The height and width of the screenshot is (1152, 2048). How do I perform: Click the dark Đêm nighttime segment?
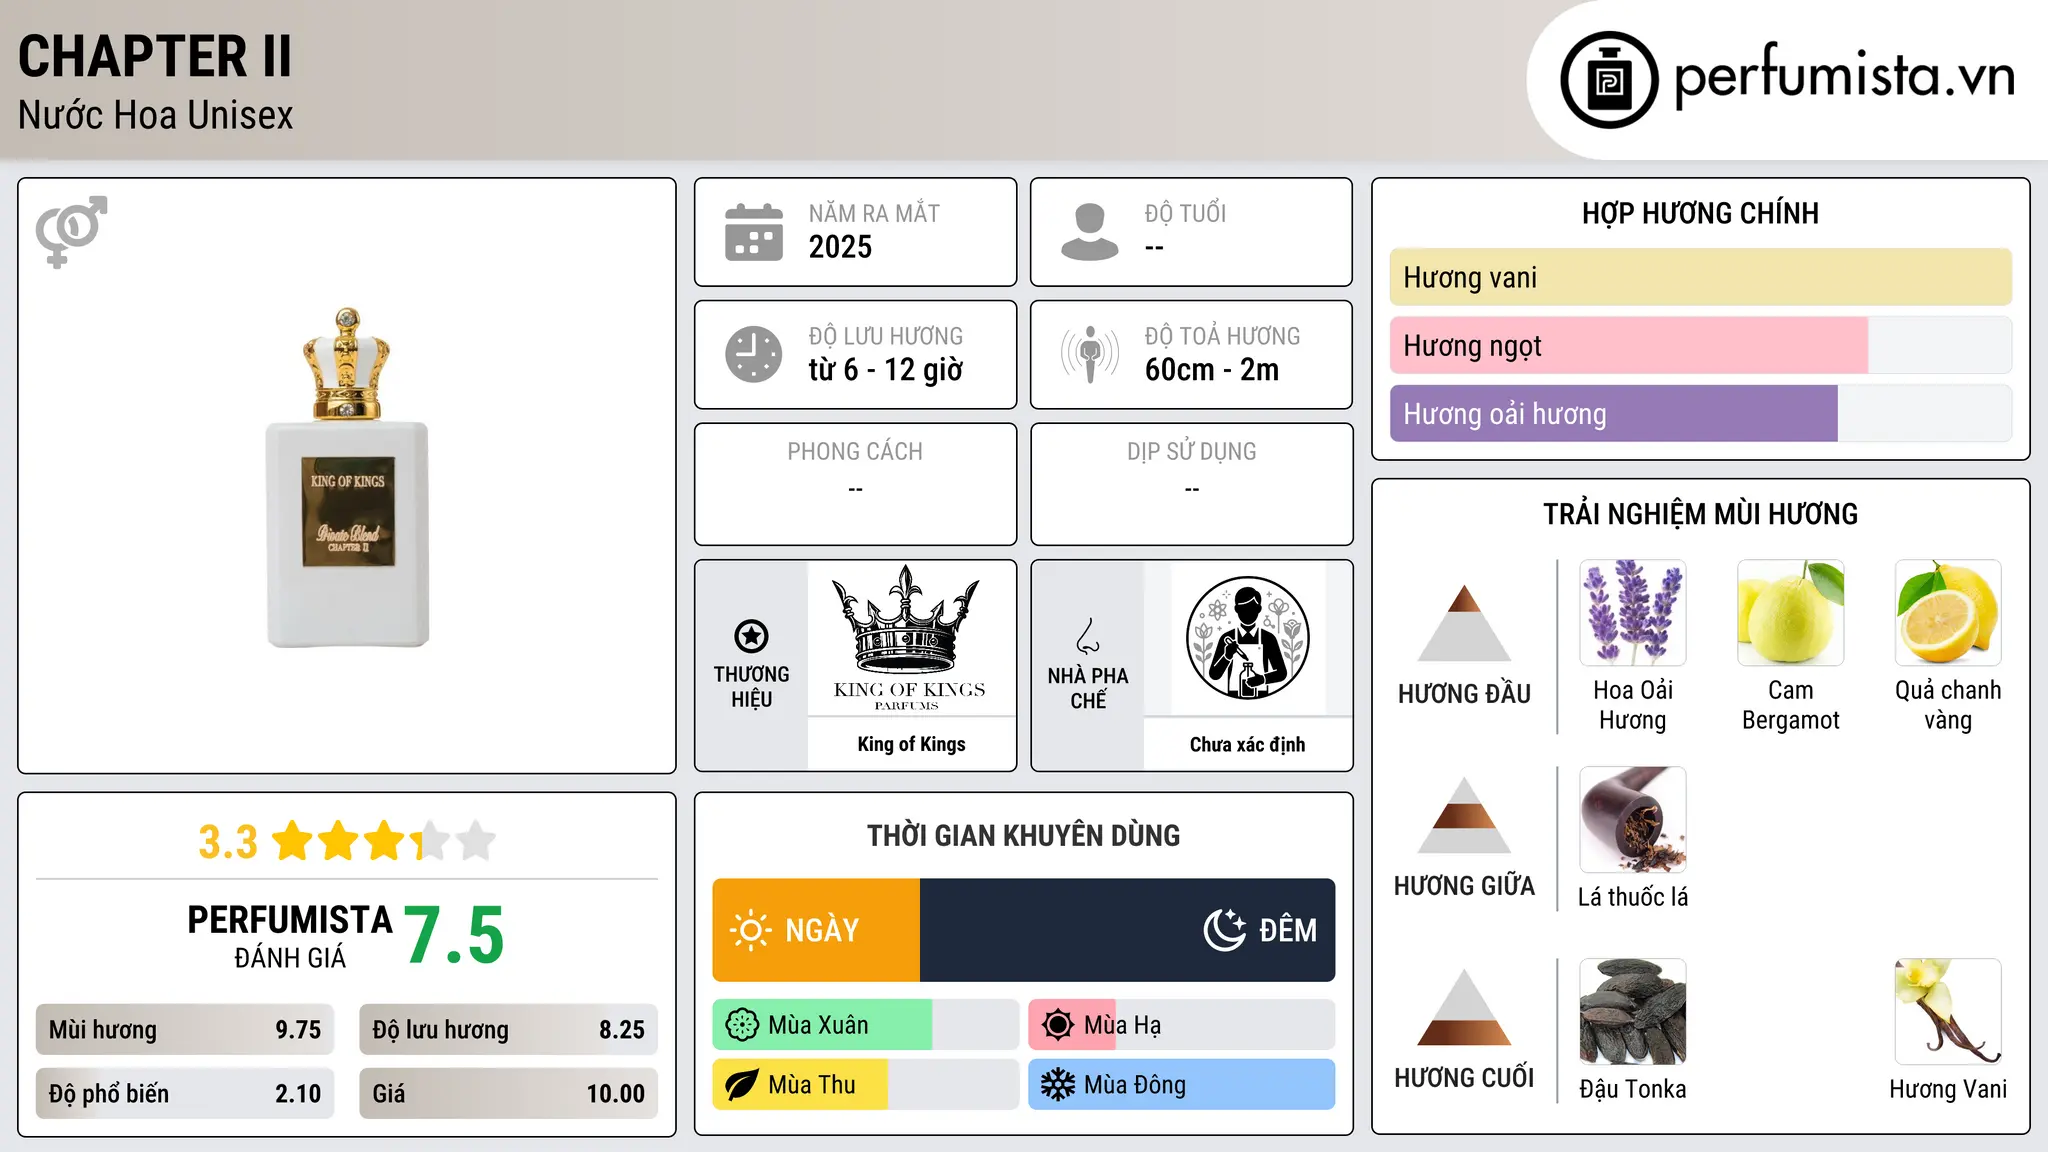click(x=1128, y=930)
